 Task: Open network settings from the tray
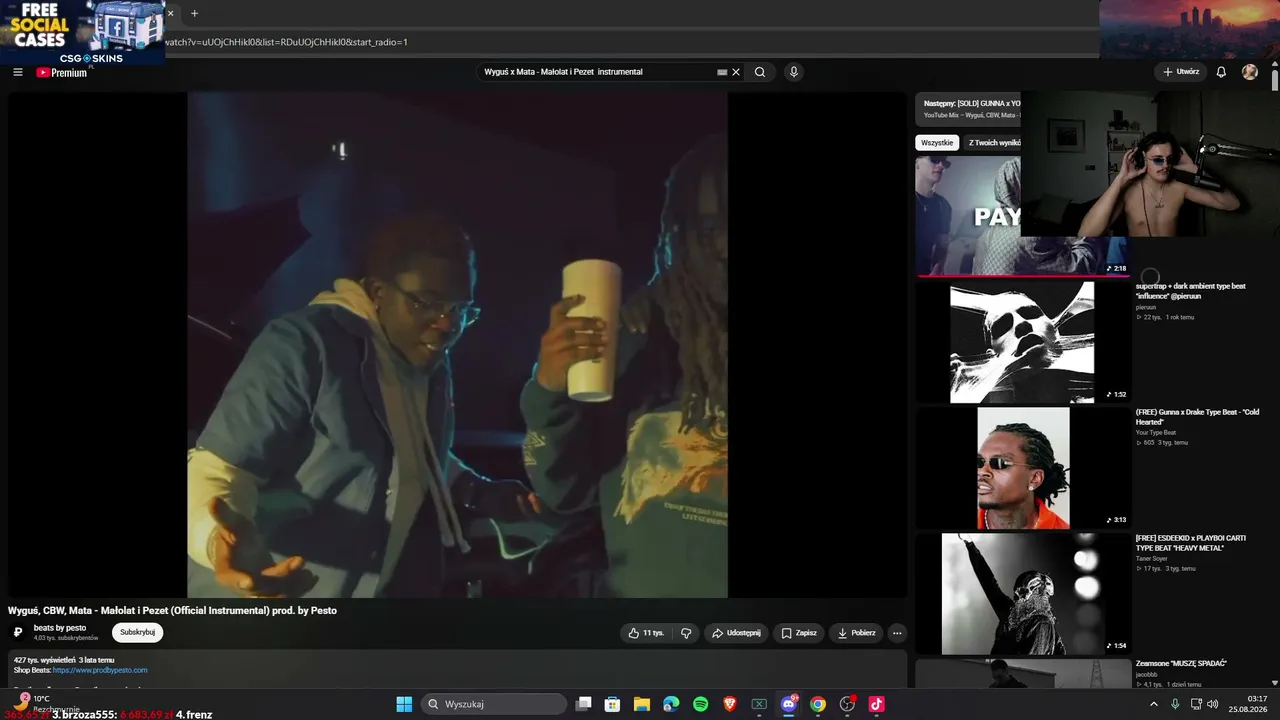(x=1196, y=704)
